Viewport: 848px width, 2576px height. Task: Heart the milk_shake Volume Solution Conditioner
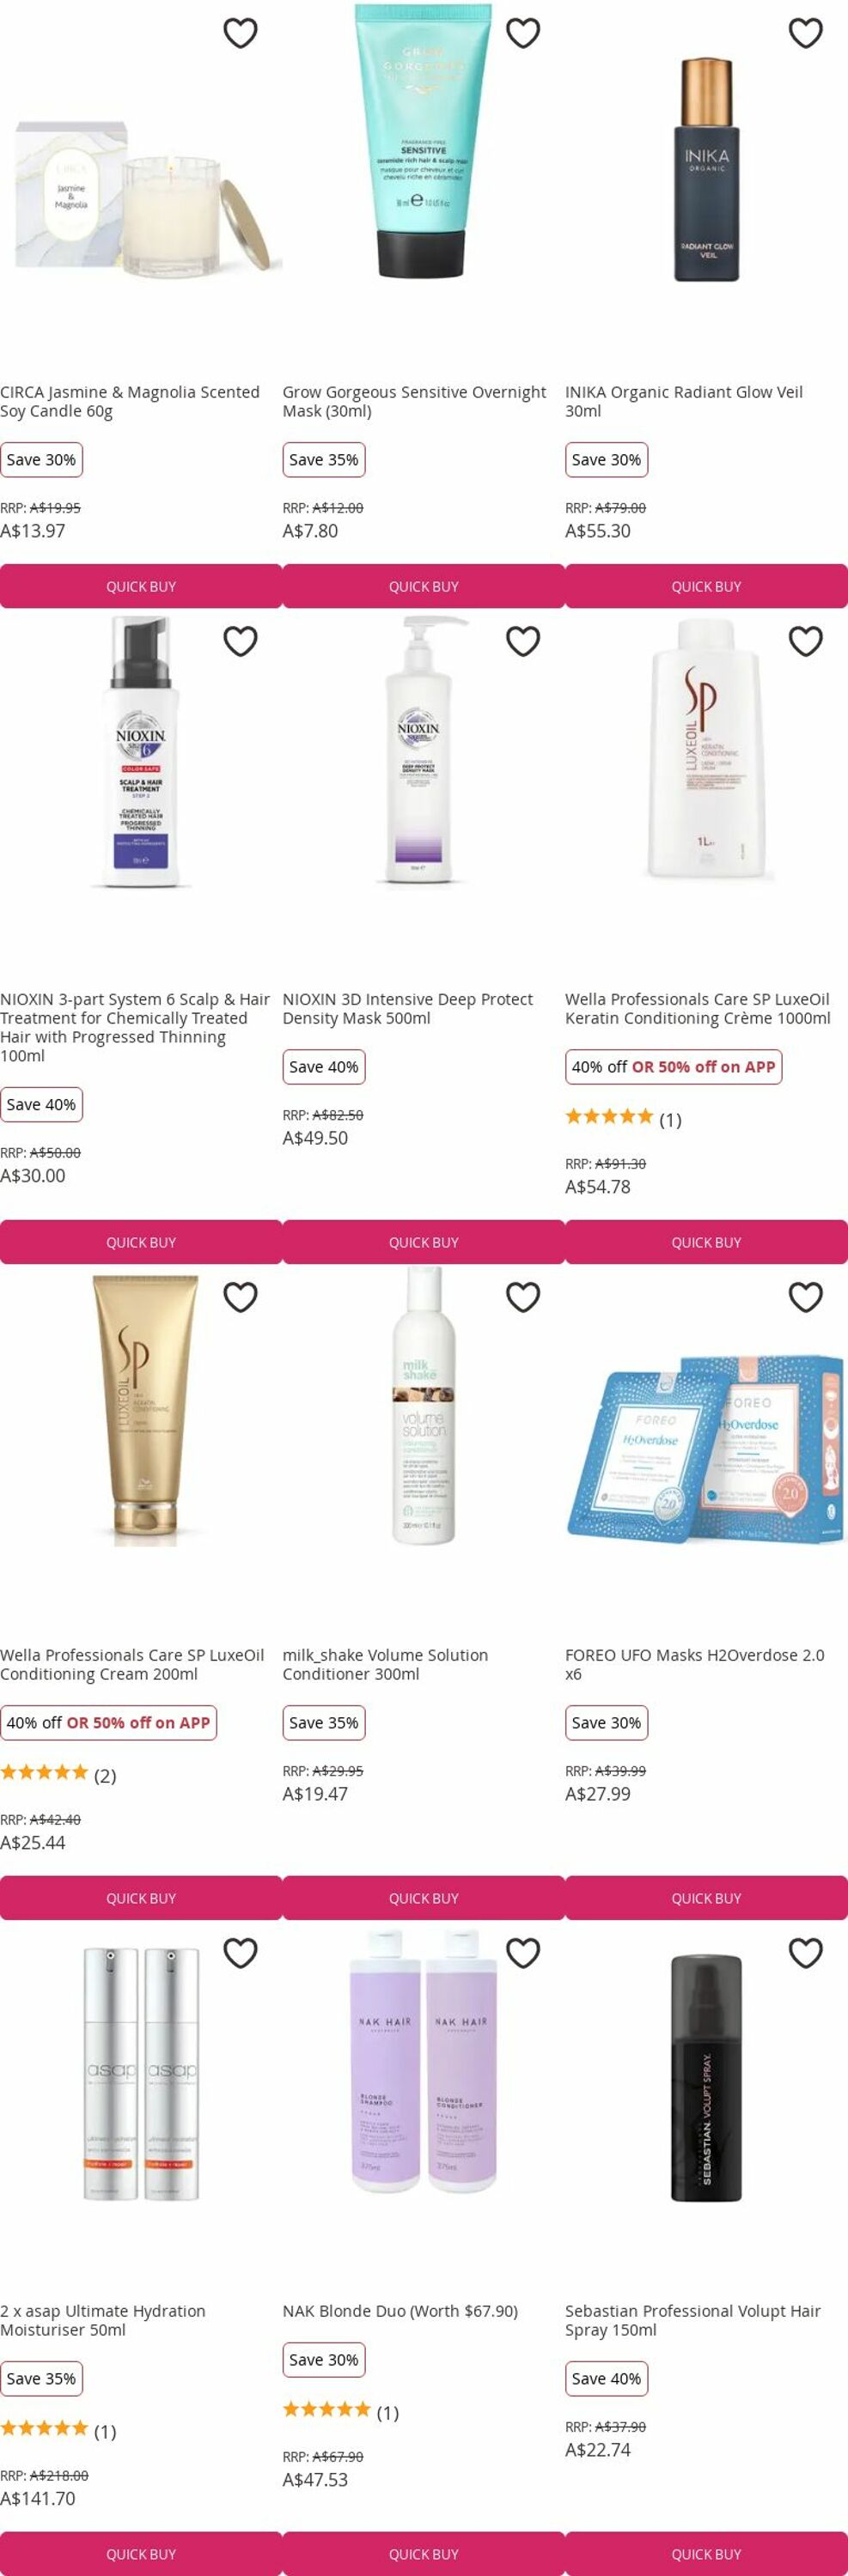[x=523, y=1297]
